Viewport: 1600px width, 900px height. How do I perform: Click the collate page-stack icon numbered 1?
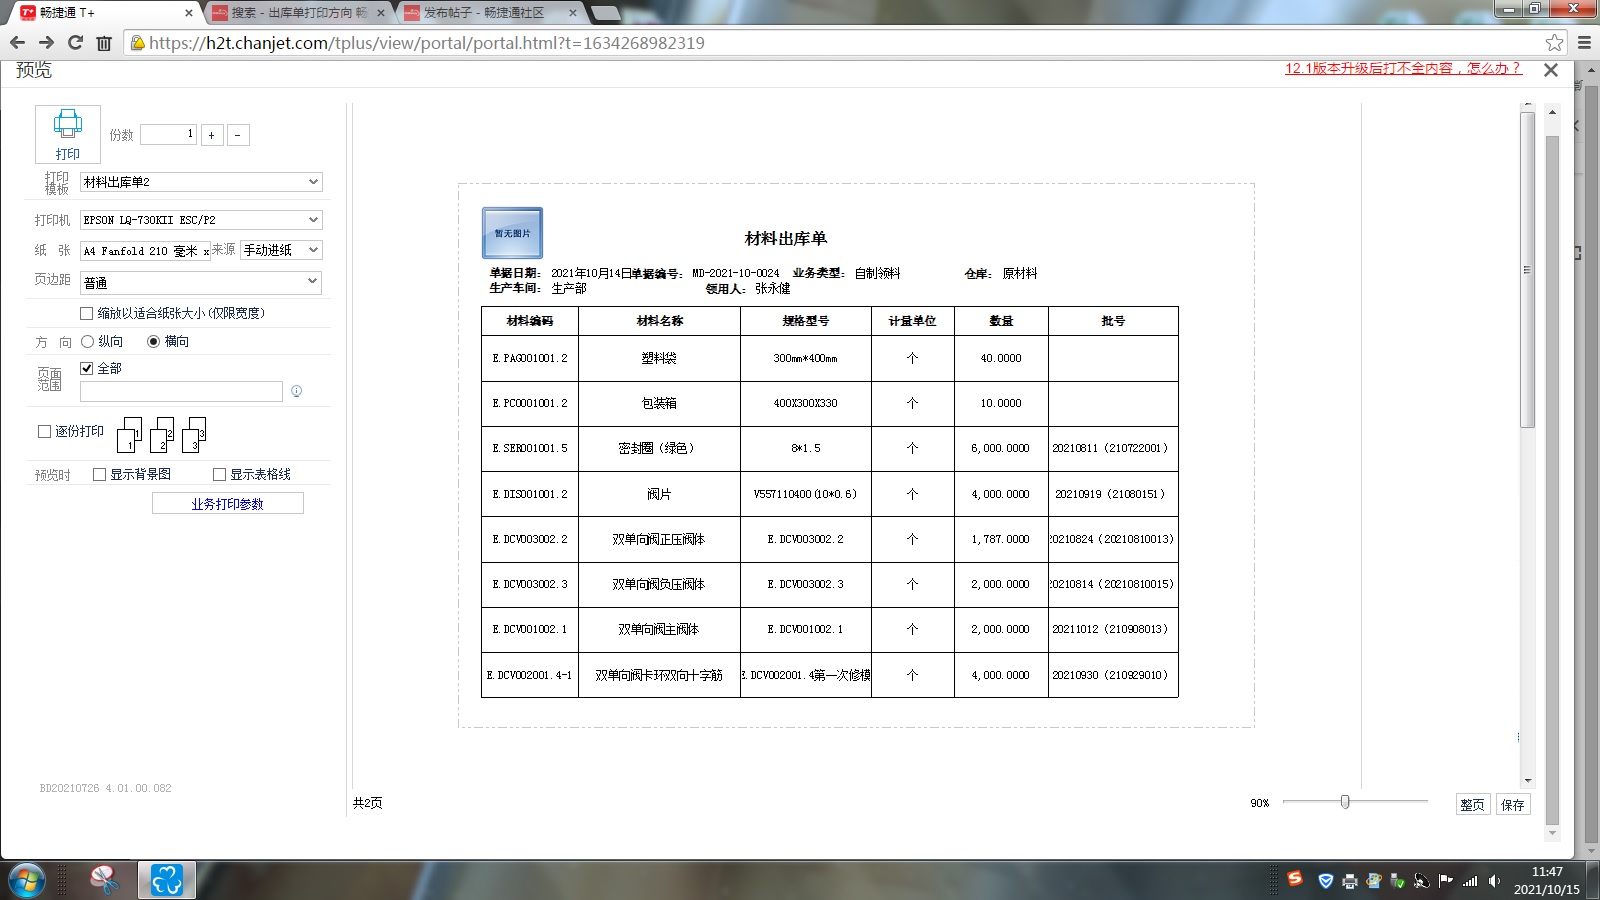pos(129,435)
